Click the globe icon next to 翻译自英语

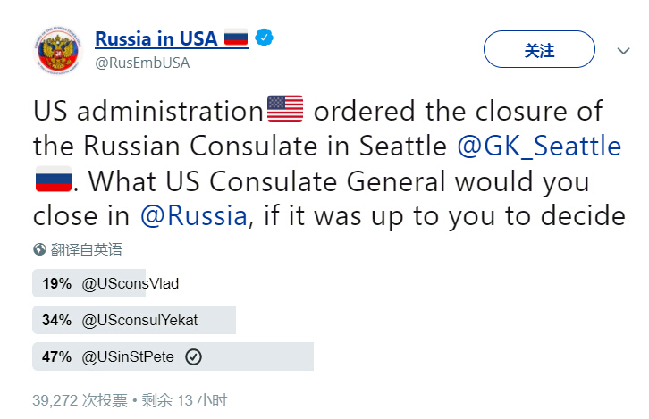click(x=40, y=249)
